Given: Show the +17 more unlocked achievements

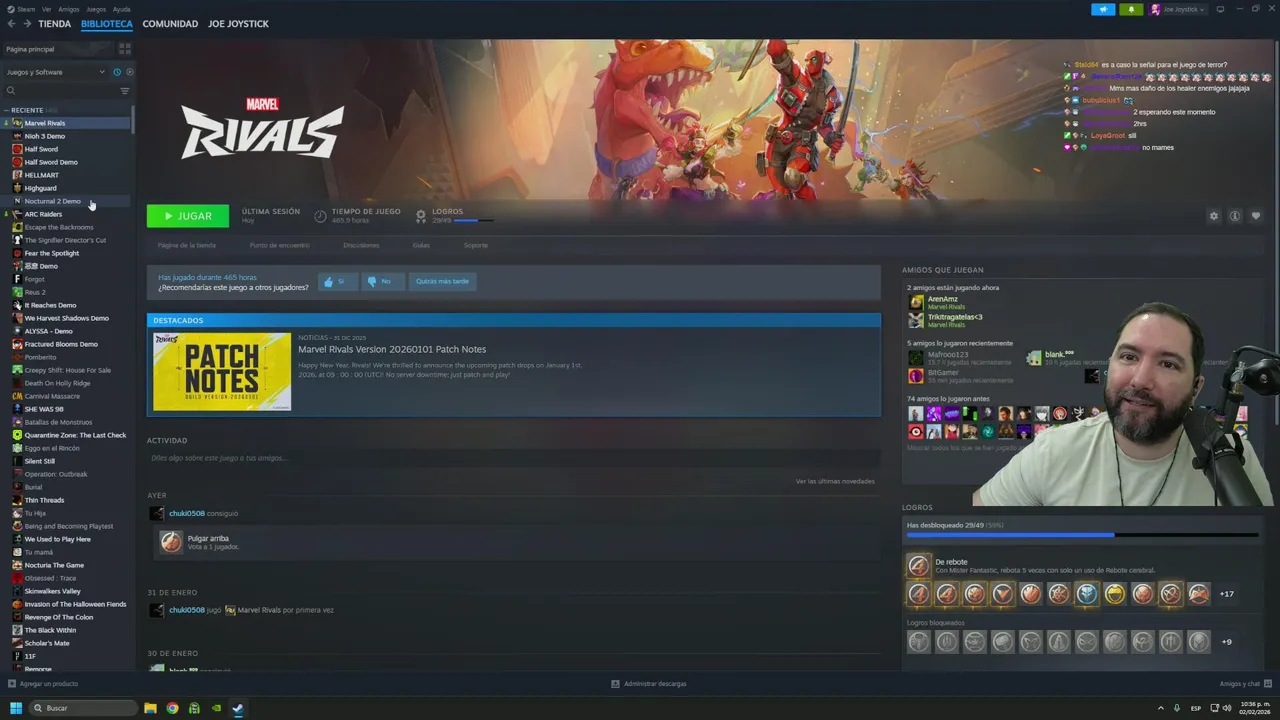Looking at the screenshot, I should (1227, 594).
